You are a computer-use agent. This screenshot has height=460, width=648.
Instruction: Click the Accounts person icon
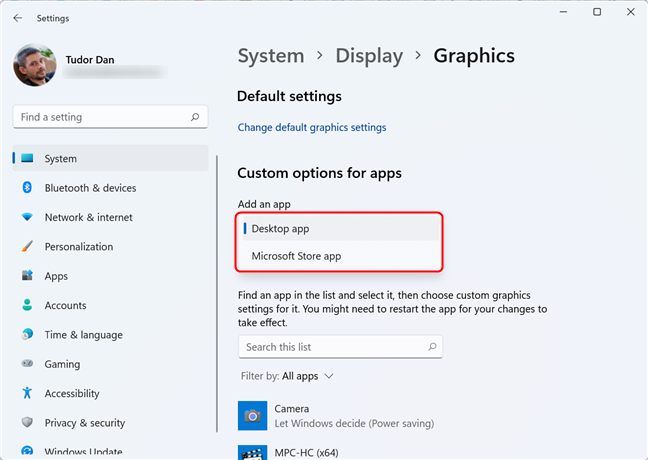tap(27, 305)
